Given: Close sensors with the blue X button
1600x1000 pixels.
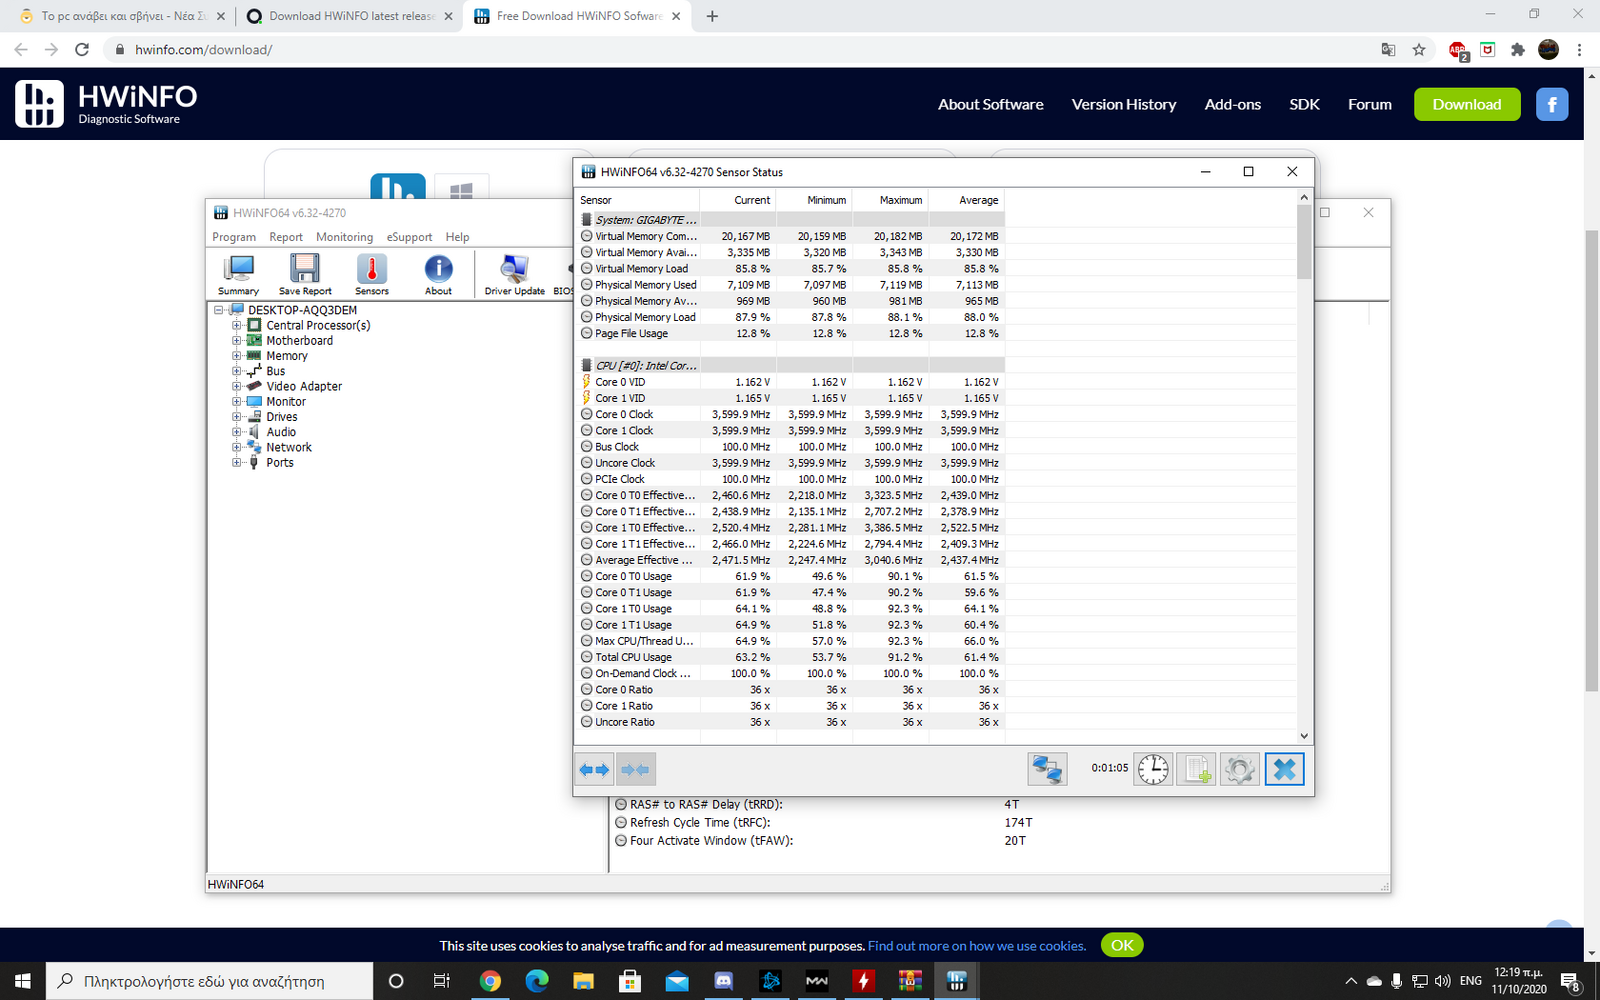Looking at the screenshot, I should click(x=1284, y=769).
